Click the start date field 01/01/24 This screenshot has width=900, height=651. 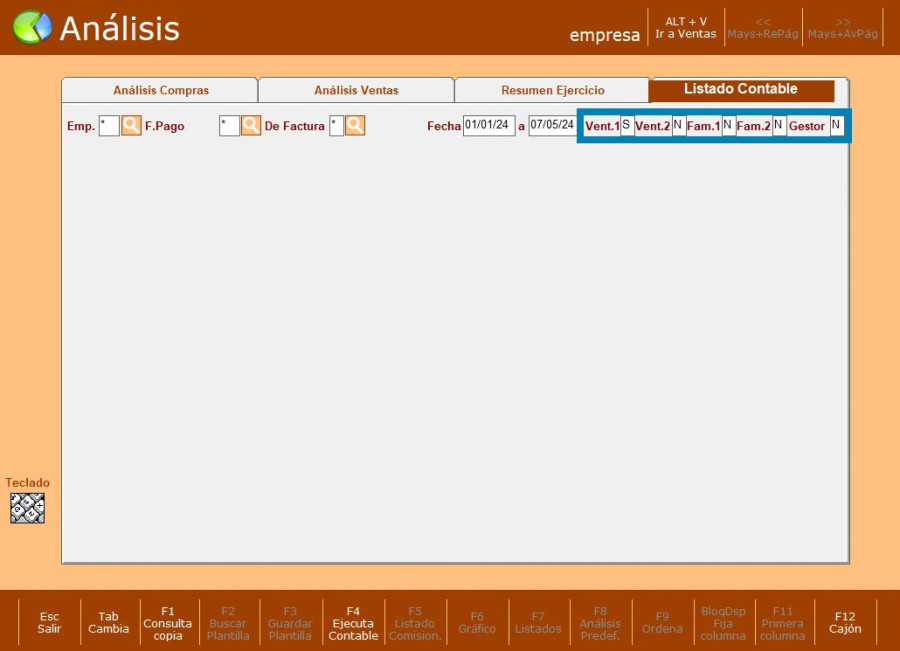point(488,126)
